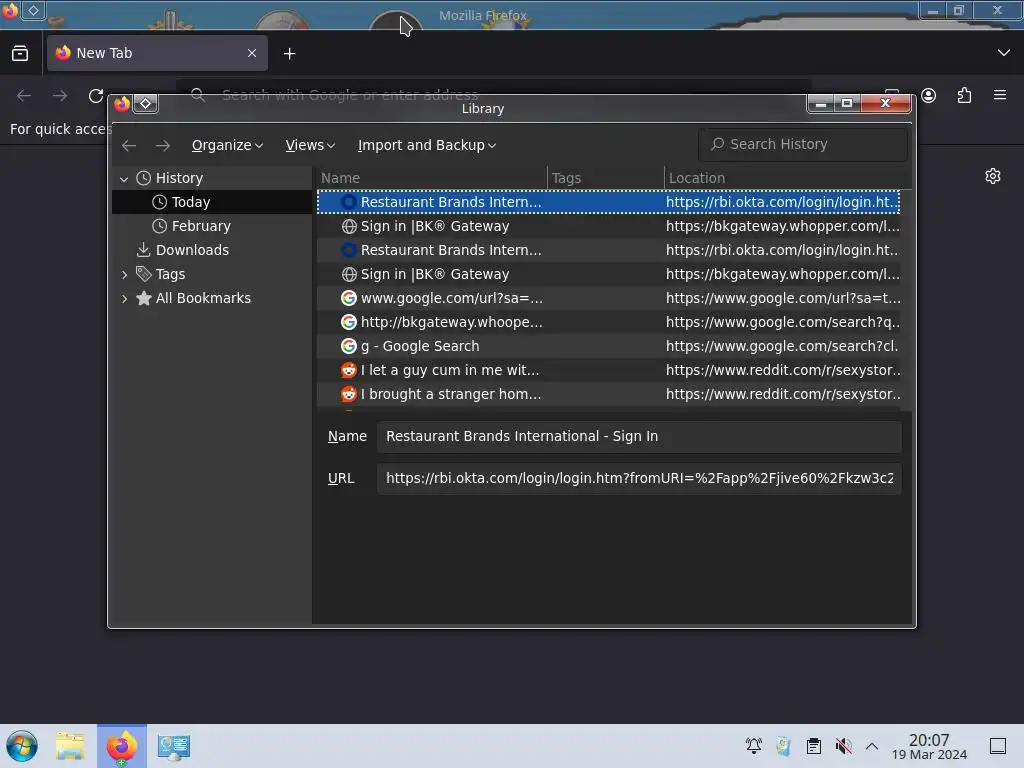Viewport: 1024px width, 768px height.
Task: Open the list all tabs dropdown
Action: click(x=1004, y=53)
